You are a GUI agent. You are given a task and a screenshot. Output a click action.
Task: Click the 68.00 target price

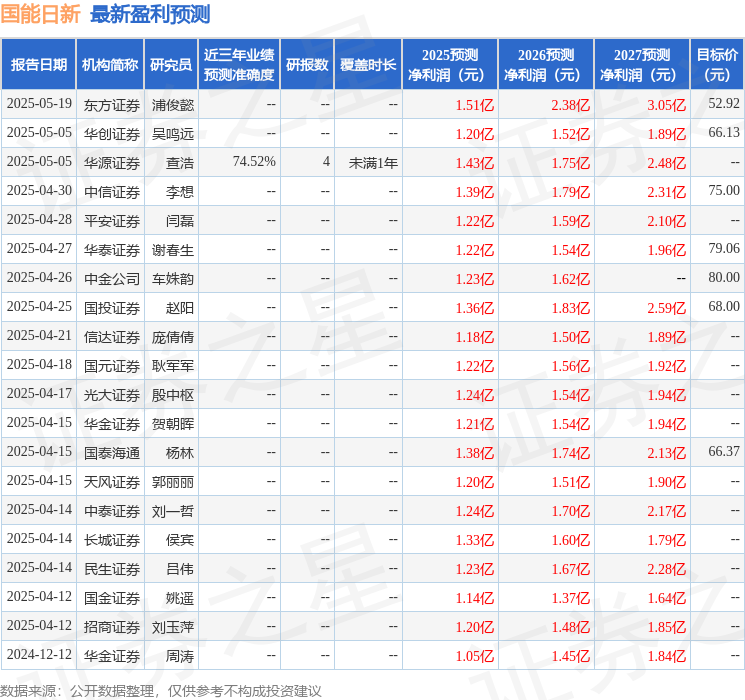click(x=724, y=307)
